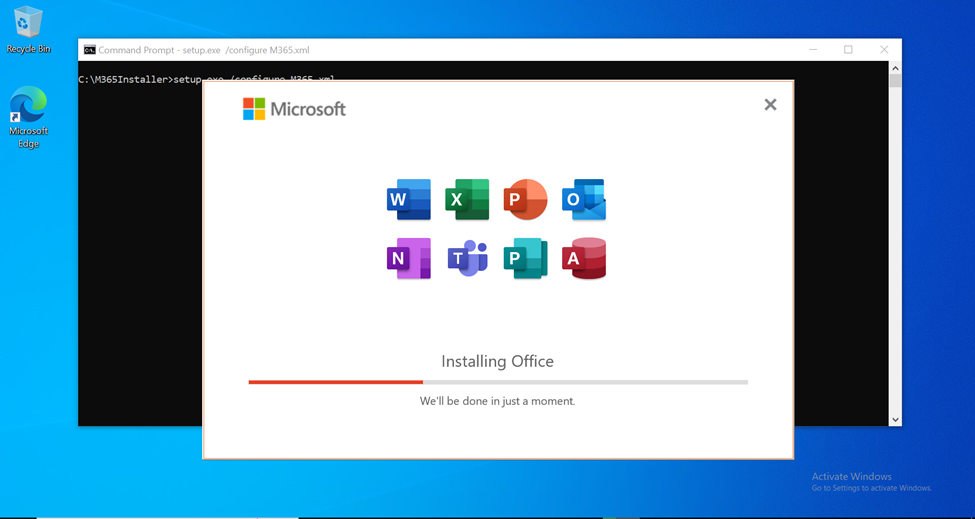
Task: Click Command Prompt scrollbar down arrow
Action: 895,420
